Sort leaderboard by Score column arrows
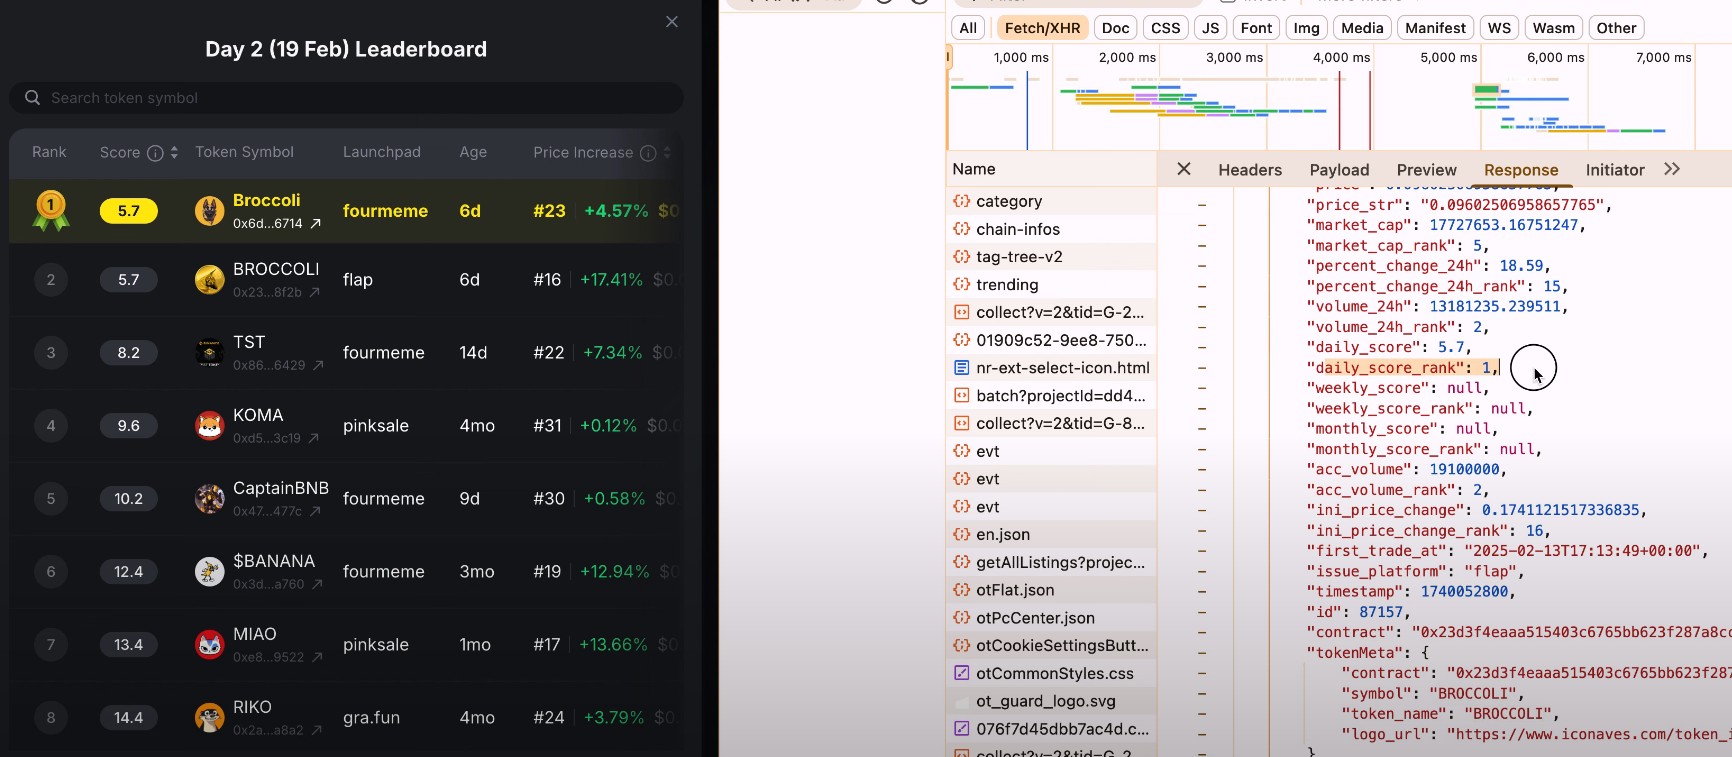 (174, 153)
